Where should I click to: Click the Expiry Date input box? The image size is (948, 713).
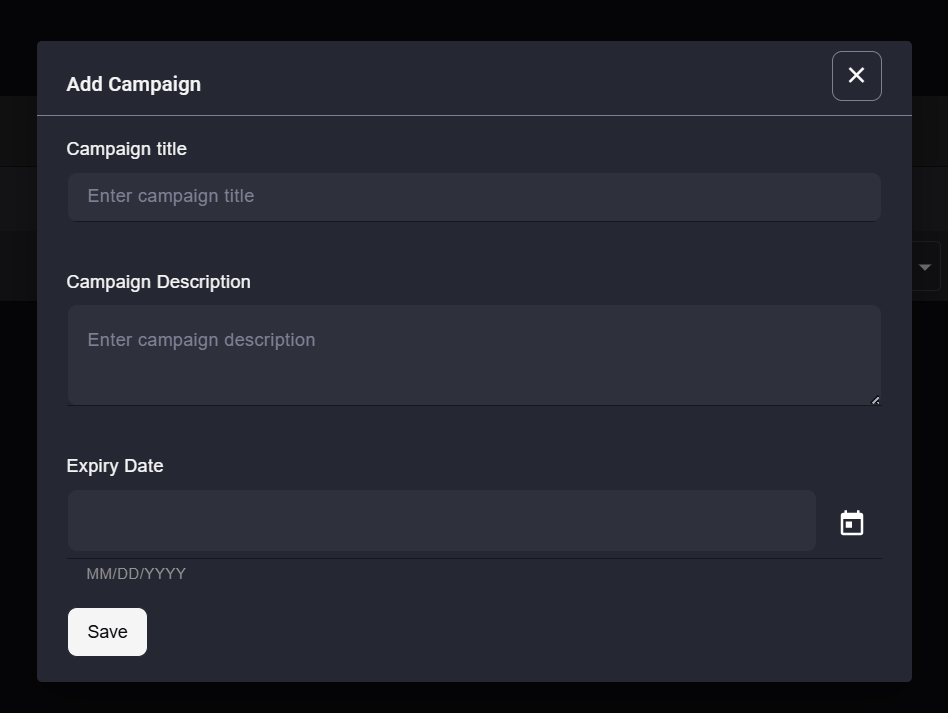click(x=441, y=520)
